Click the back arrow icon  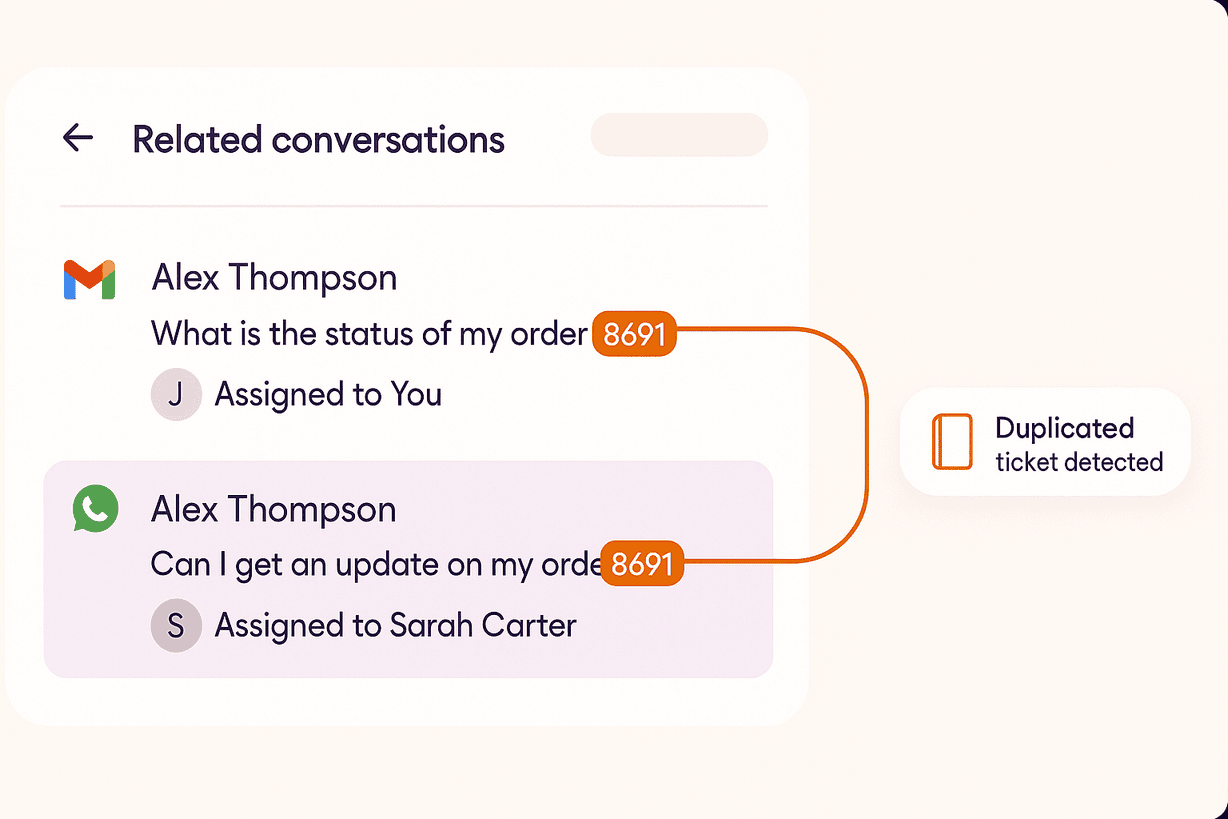point(78,138)
